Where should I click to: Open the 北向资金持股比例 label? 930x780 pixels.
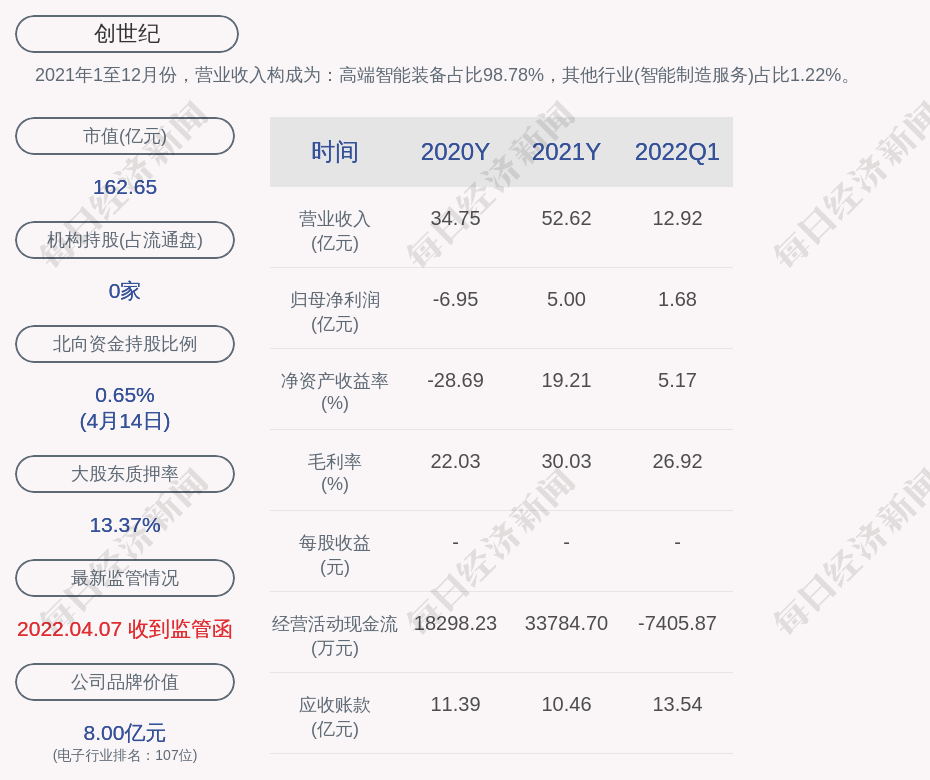pos(125,344)
